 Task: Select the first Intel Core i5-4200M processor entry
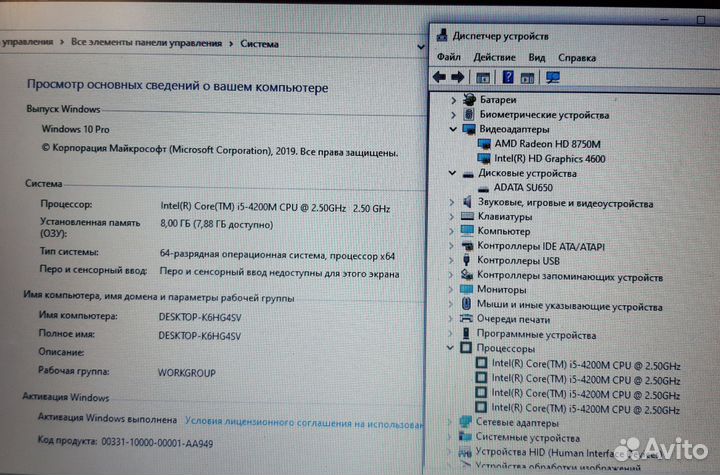(586, 365)
